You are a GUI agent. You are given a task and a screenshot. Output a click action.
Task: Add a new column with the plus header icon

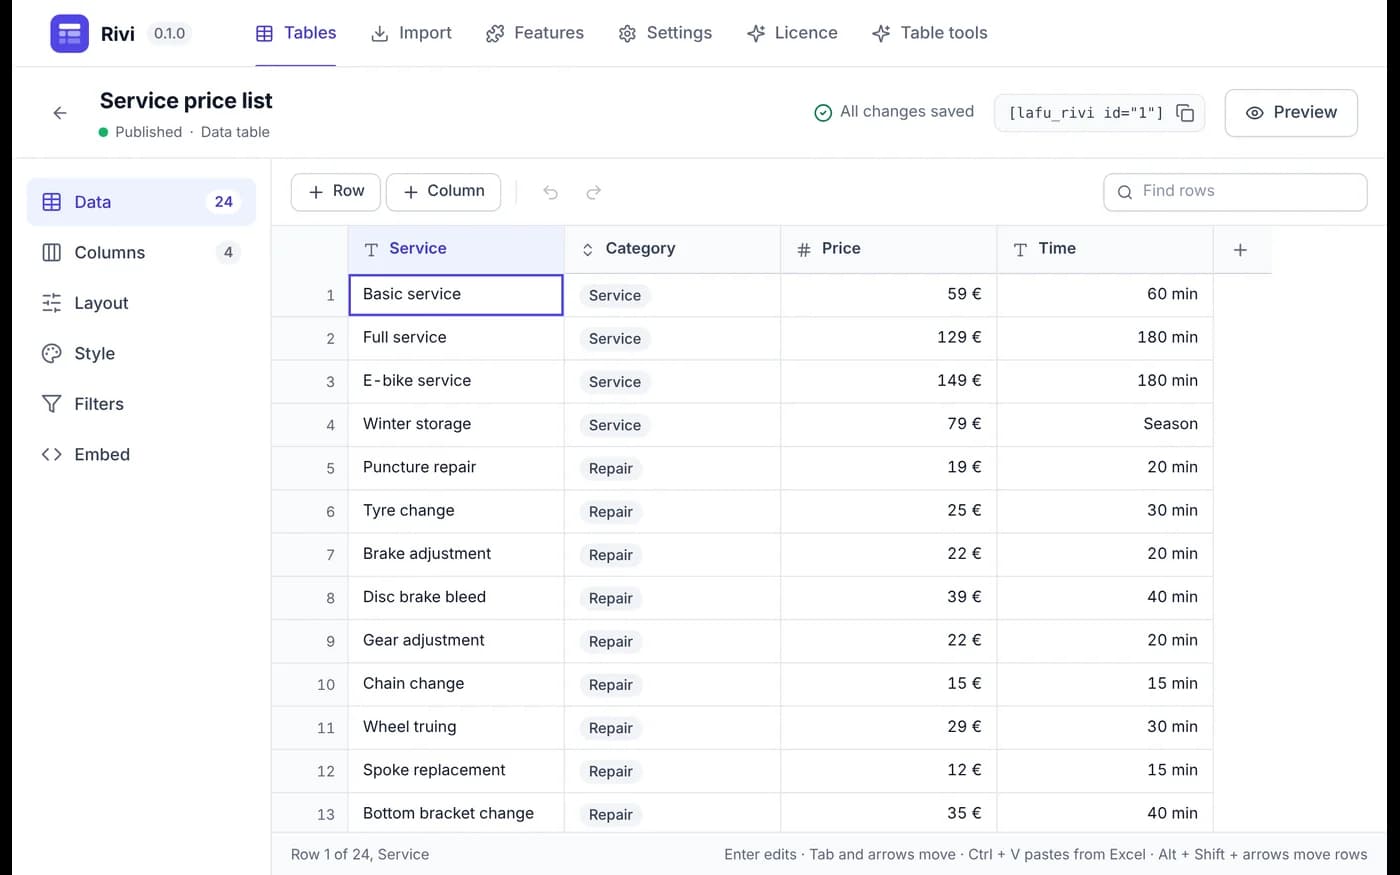coord(1240,250)
